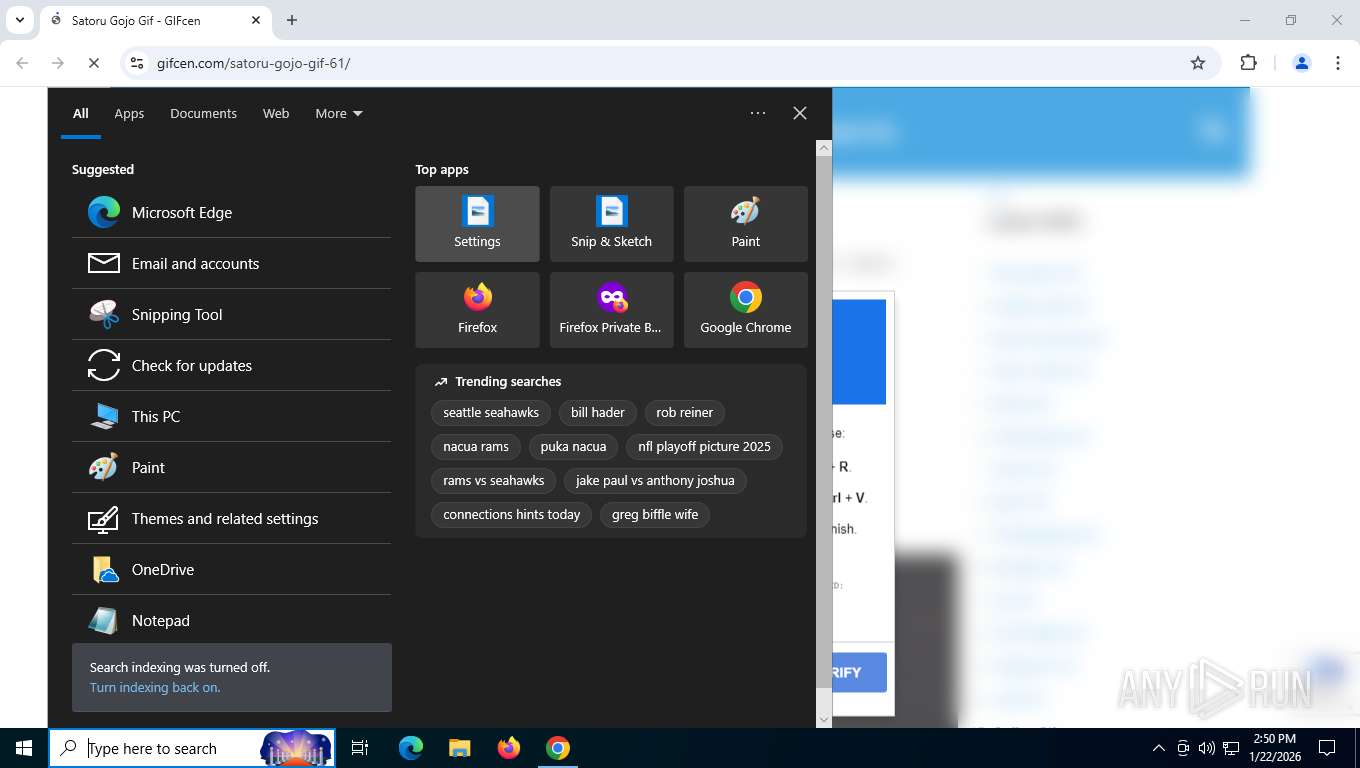Select the All search filter tab
The height and width of the screenshot is (768, 1360).
point(81,113)
